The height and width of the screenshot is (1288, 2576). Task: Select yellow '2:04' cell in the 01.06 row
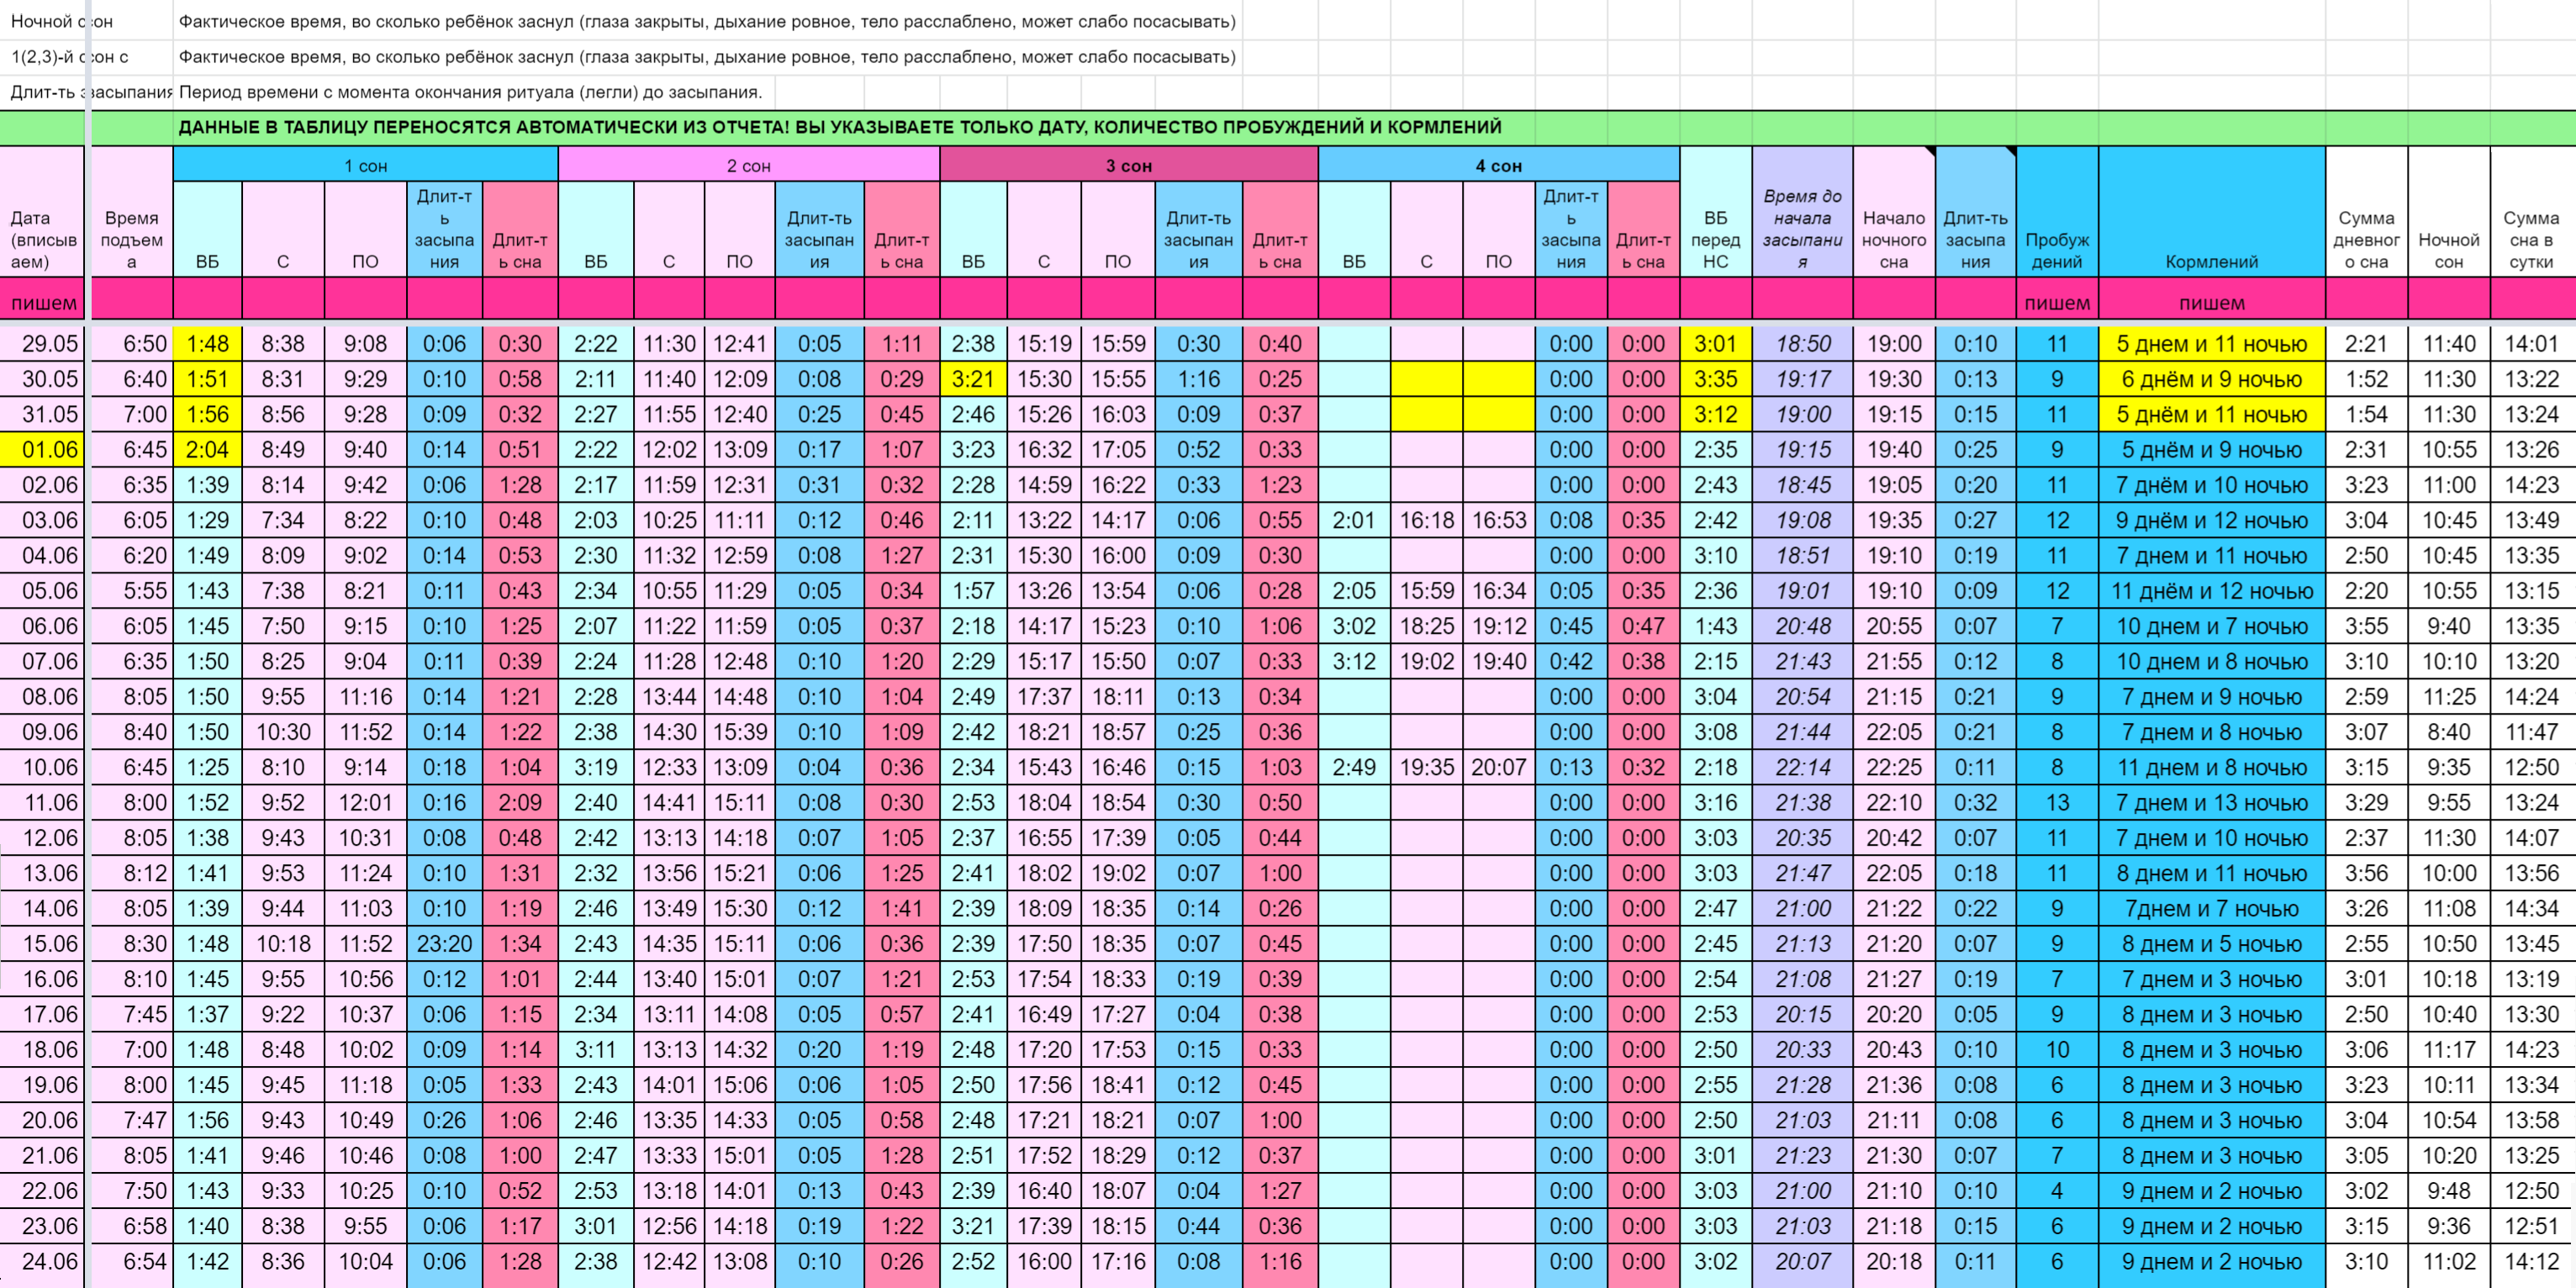207,450
